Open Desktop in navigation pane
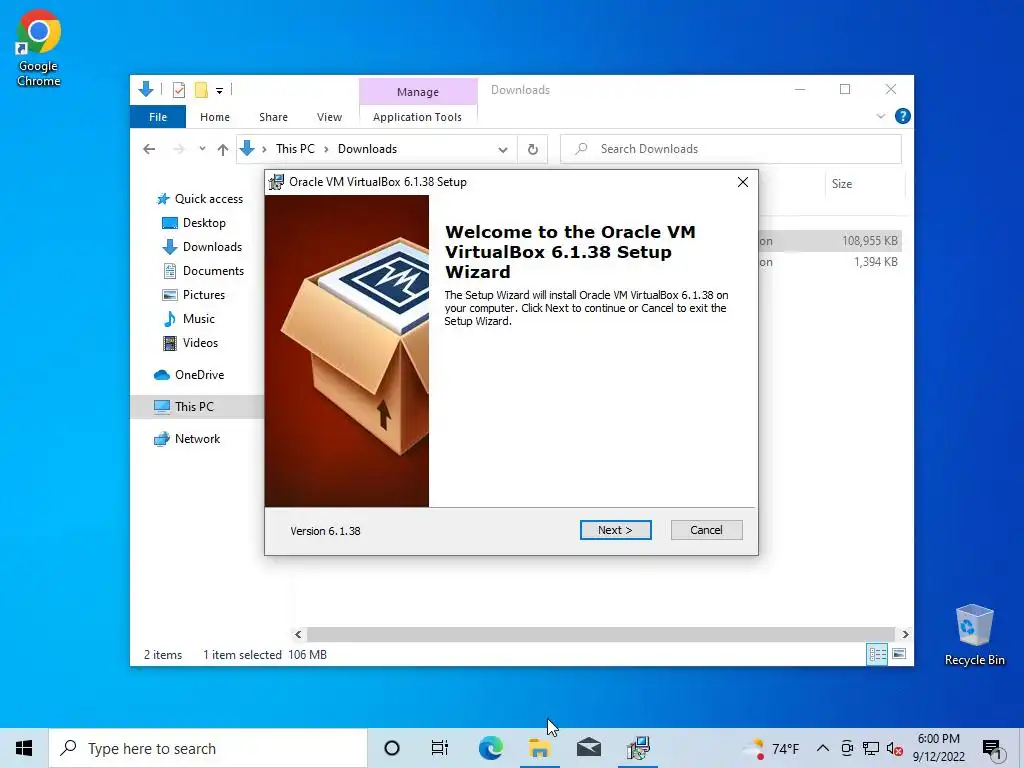The image size is (1024, 768). pyautogui.click(x=194, y=223)
